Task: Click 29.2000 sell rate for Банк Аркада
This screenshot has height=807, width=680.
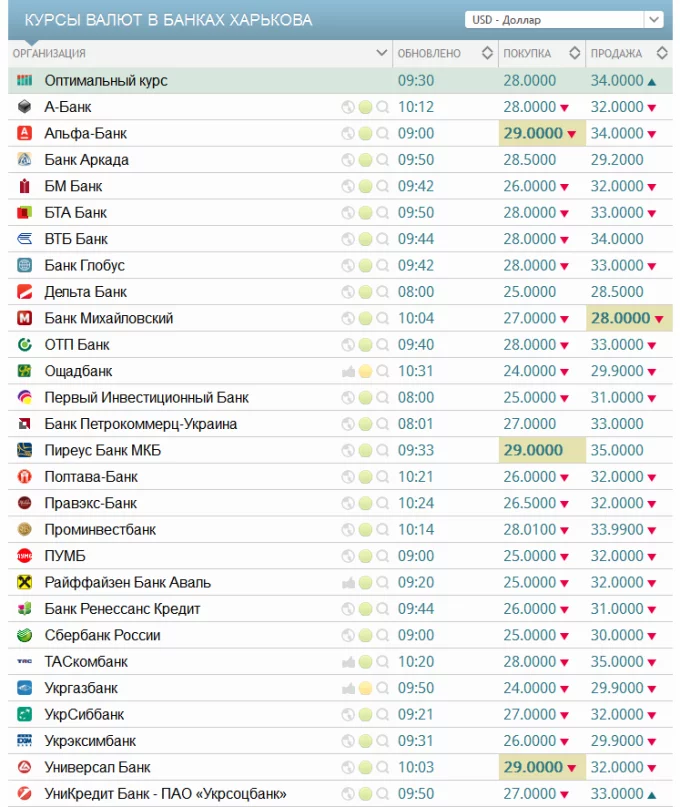Action: pyautogui.click(x=617, y=160)
